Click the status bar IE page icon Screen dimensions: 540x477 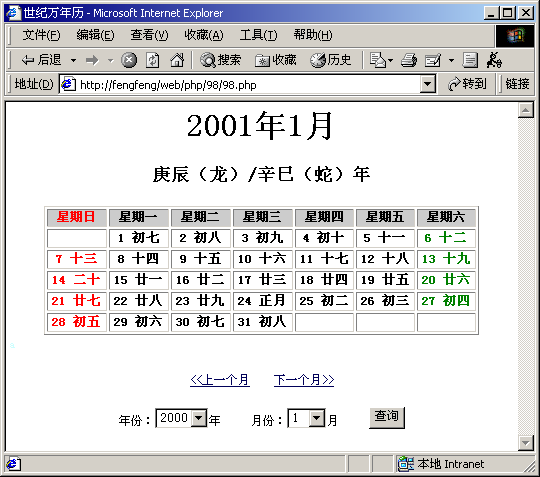tap(13, 464)
